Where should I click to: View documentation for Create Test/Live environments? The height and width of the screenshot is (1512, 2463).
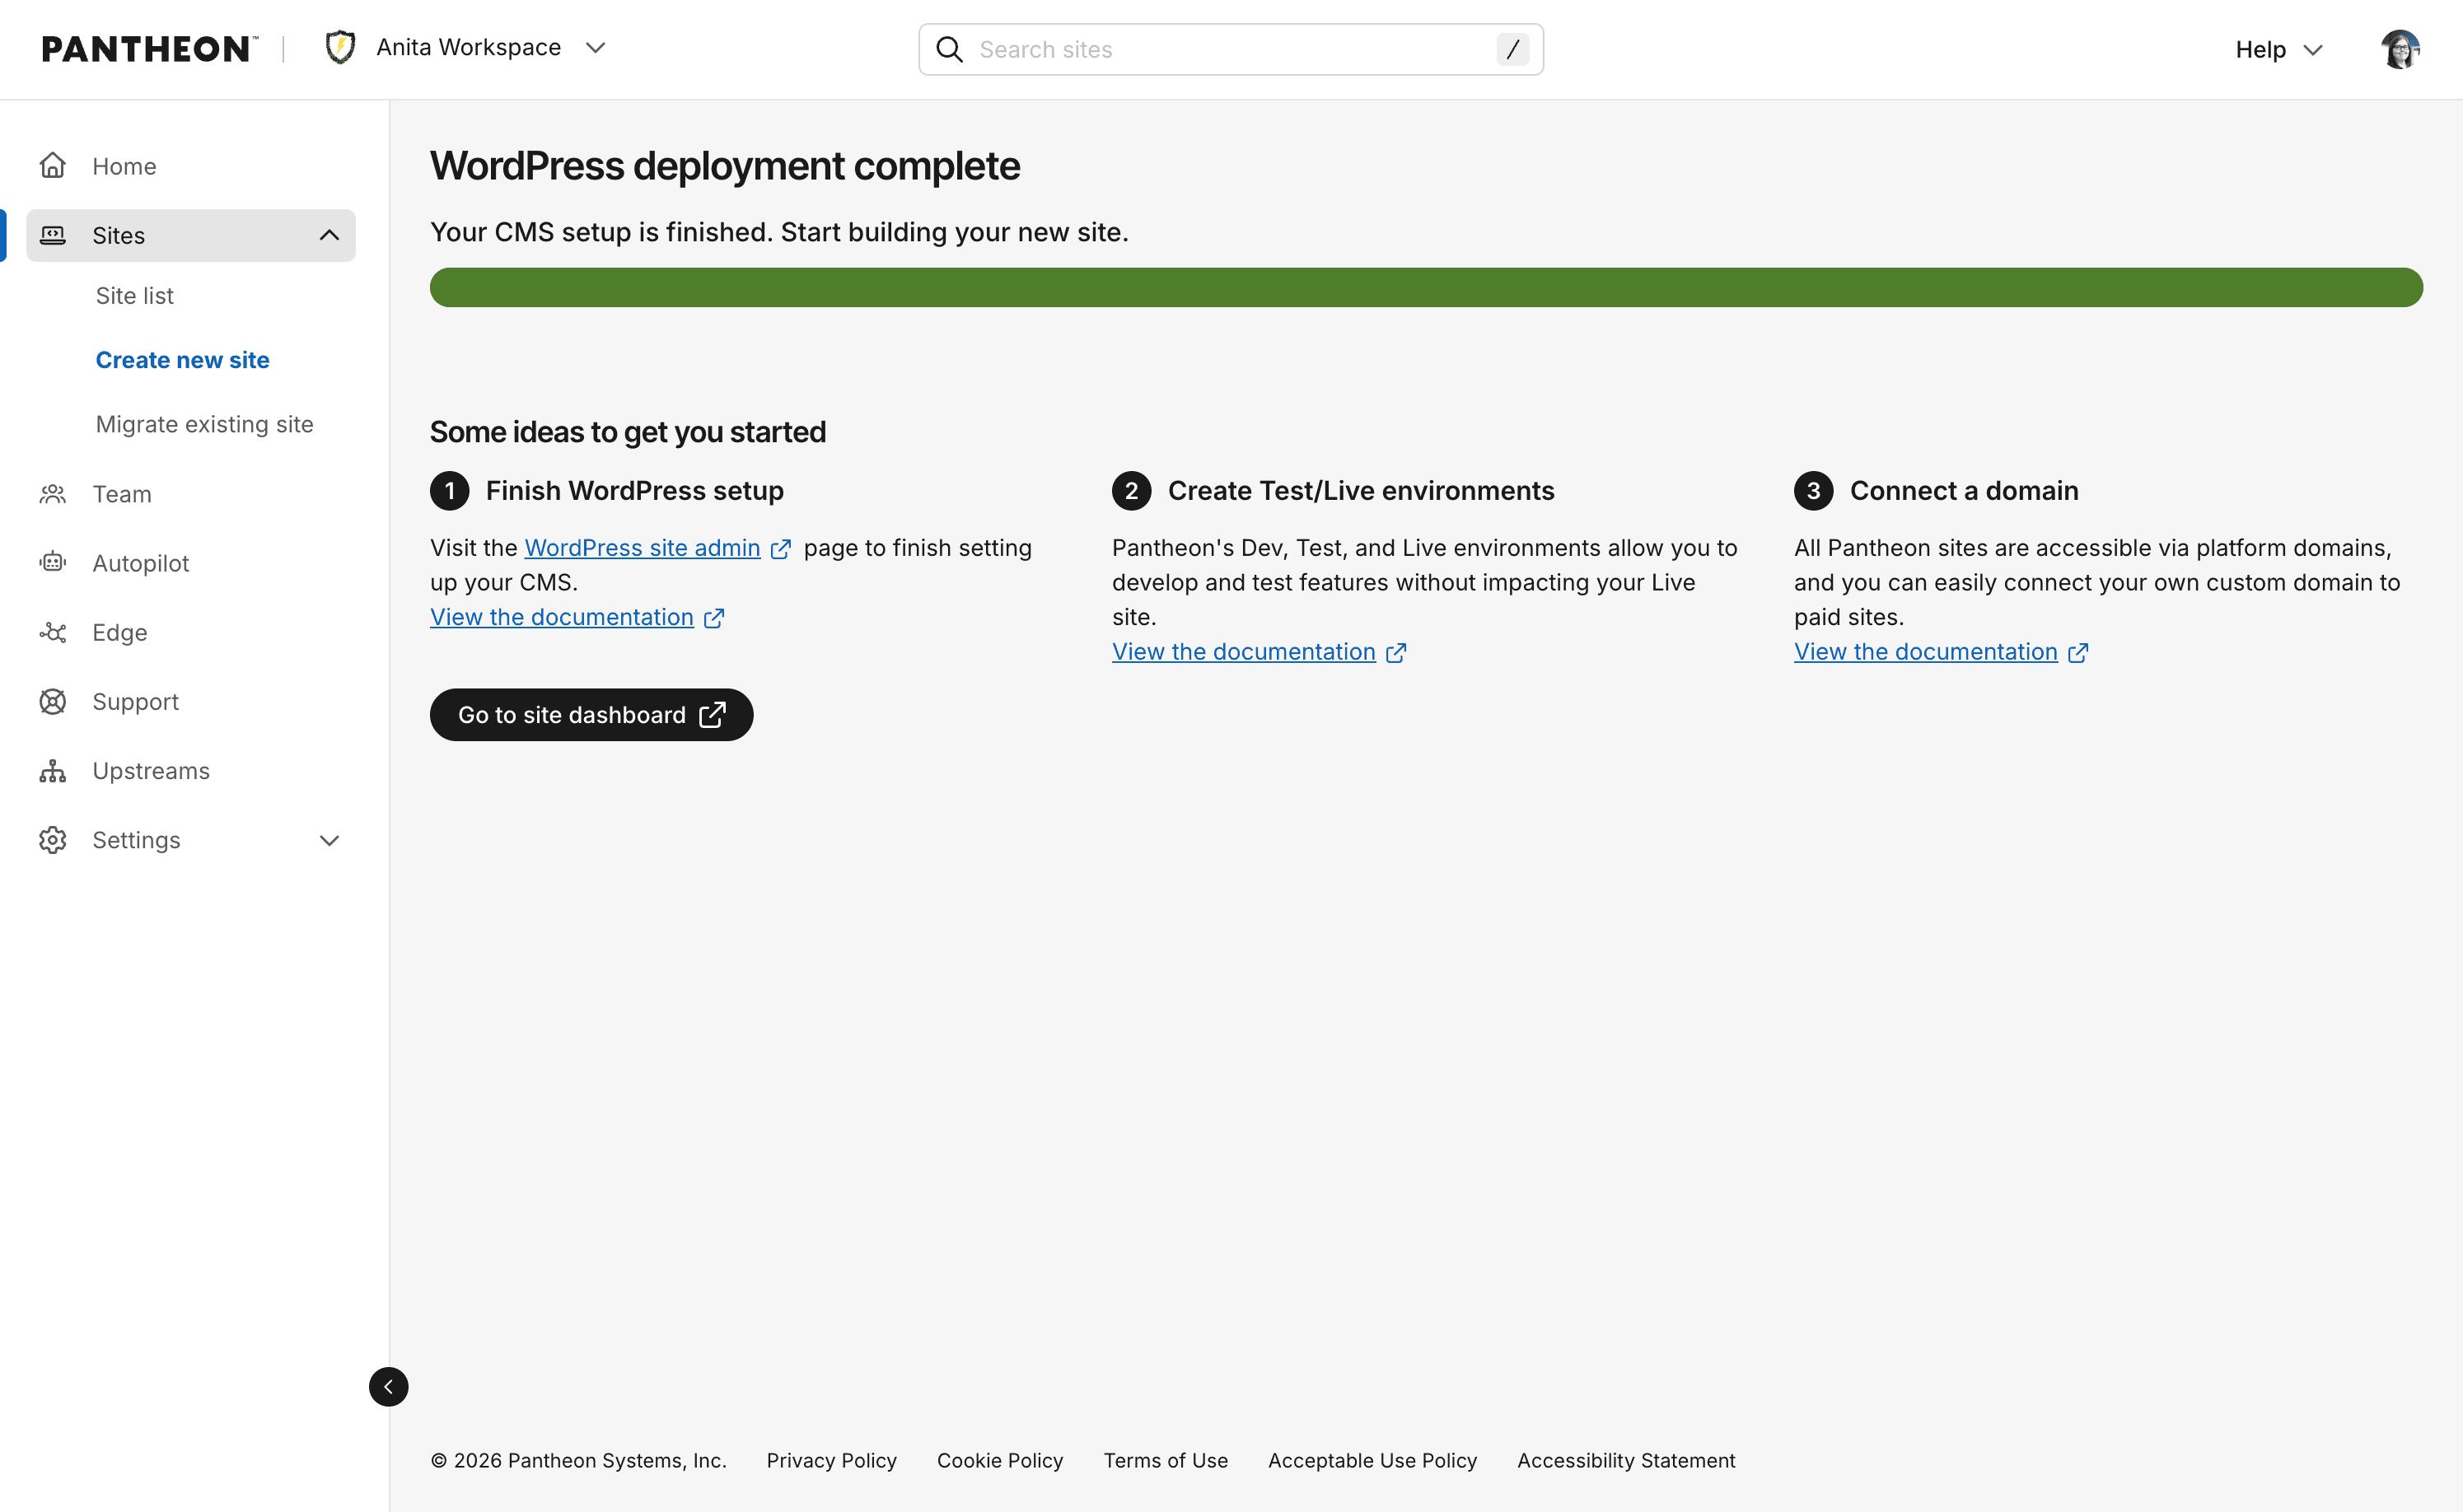coord(1243,652)
